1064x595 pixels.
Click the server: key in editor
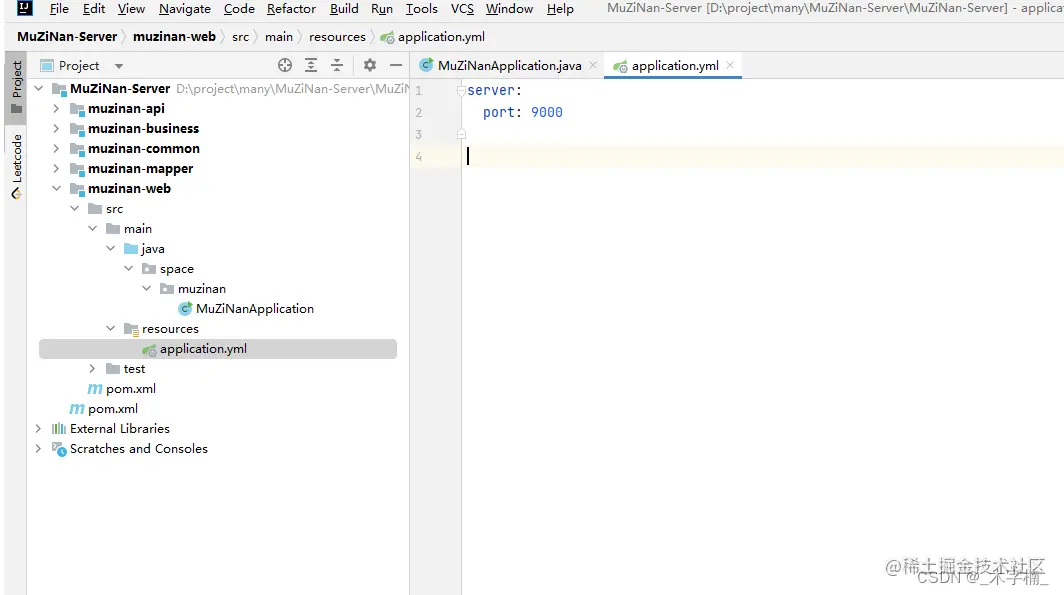(495, 90)
